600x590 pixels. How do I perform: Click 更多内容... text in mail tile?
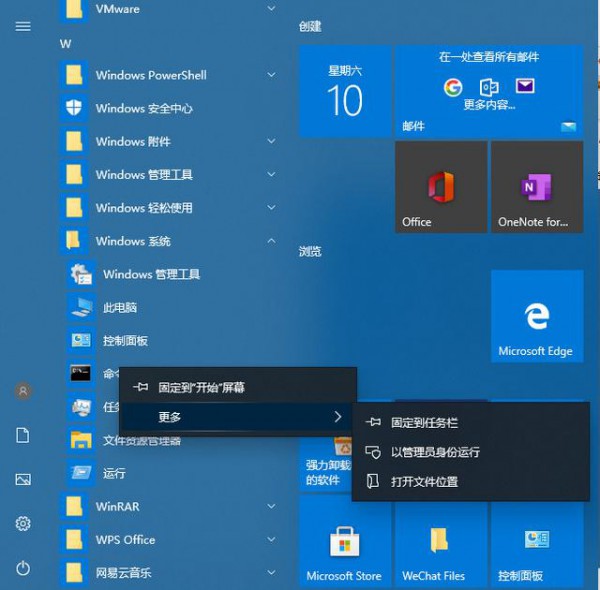pos(489,104)
